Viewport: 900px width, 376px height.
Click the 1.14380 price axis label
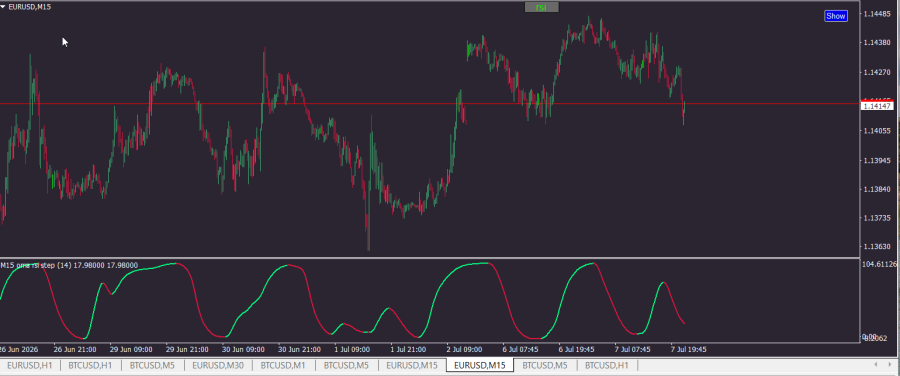click(876, 43)
